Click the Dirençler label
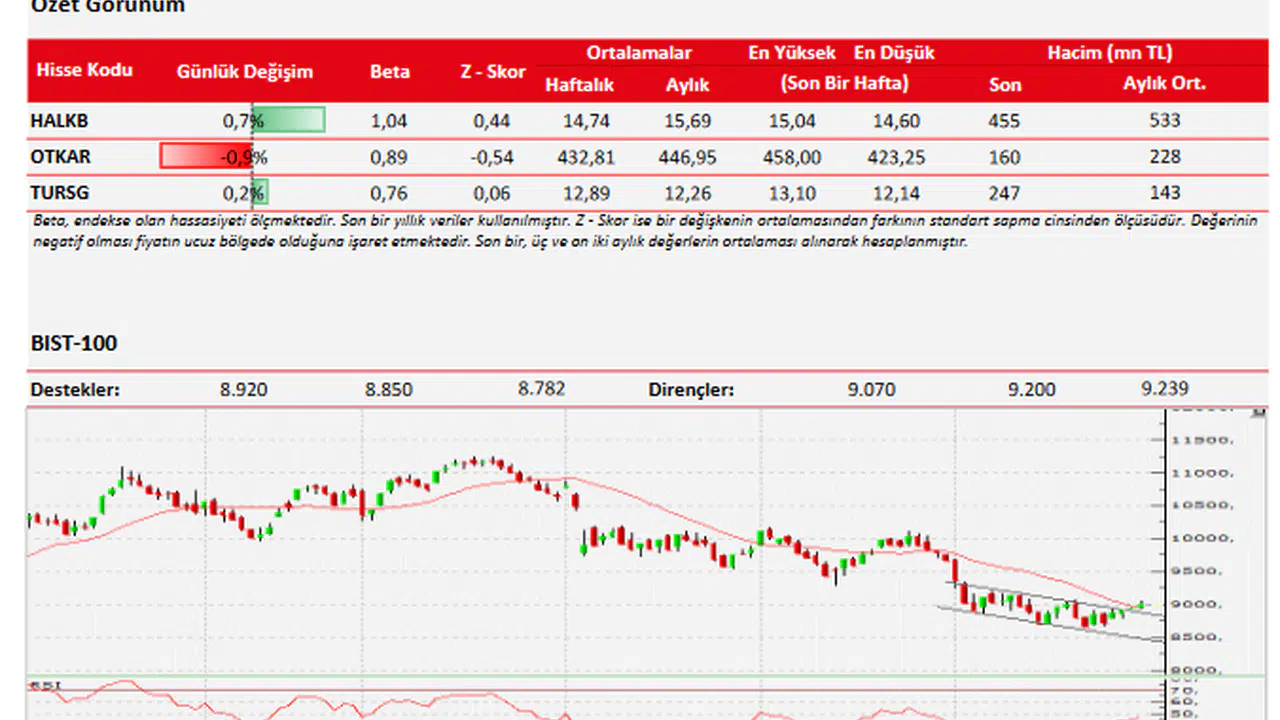 (x=691, y=389)
